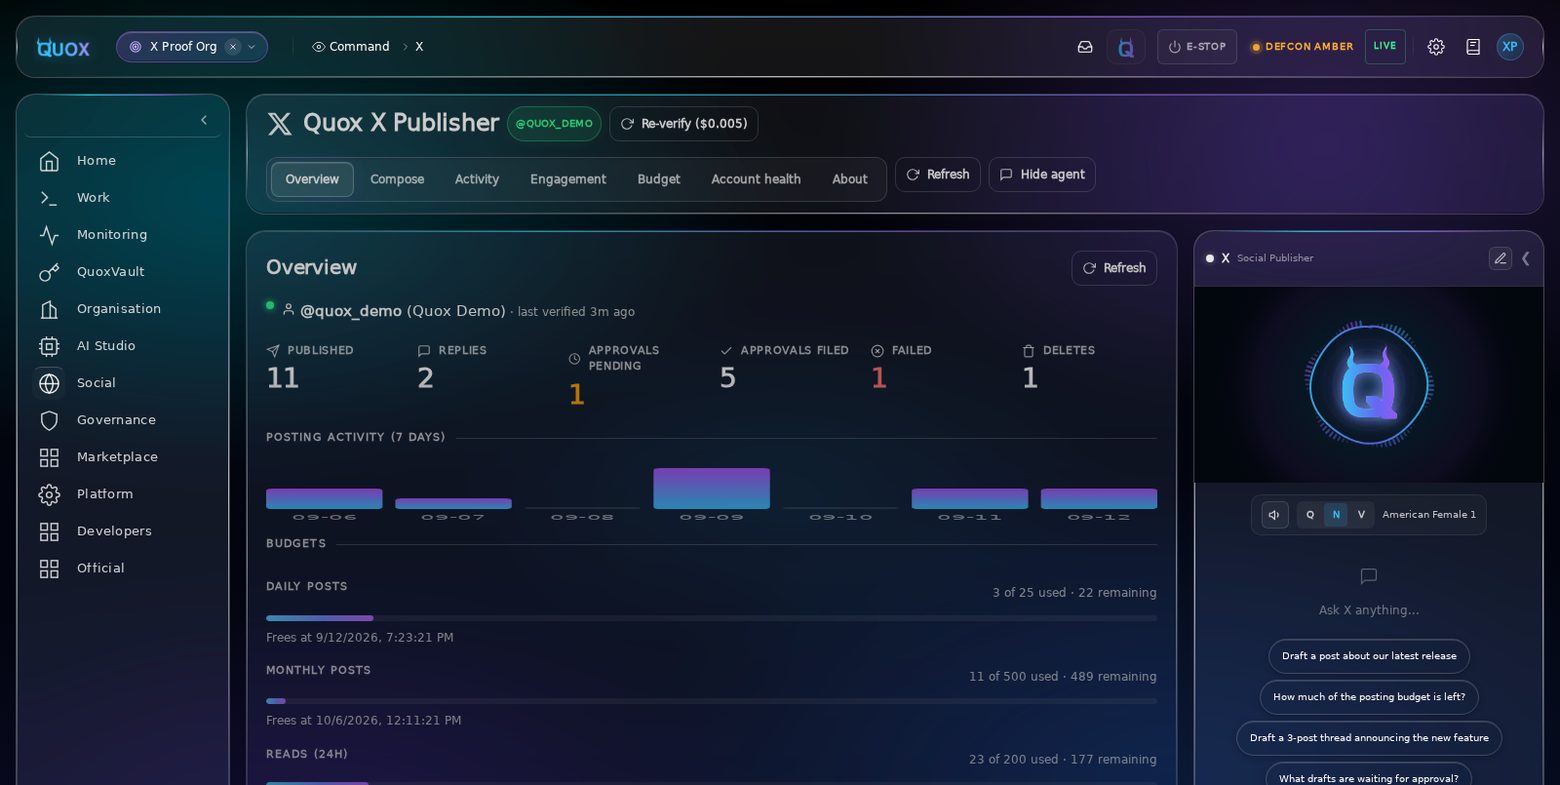This screenshot has height=785, width=1560.
Task: Open the Governance shield icon
Action: coord(49,420)
